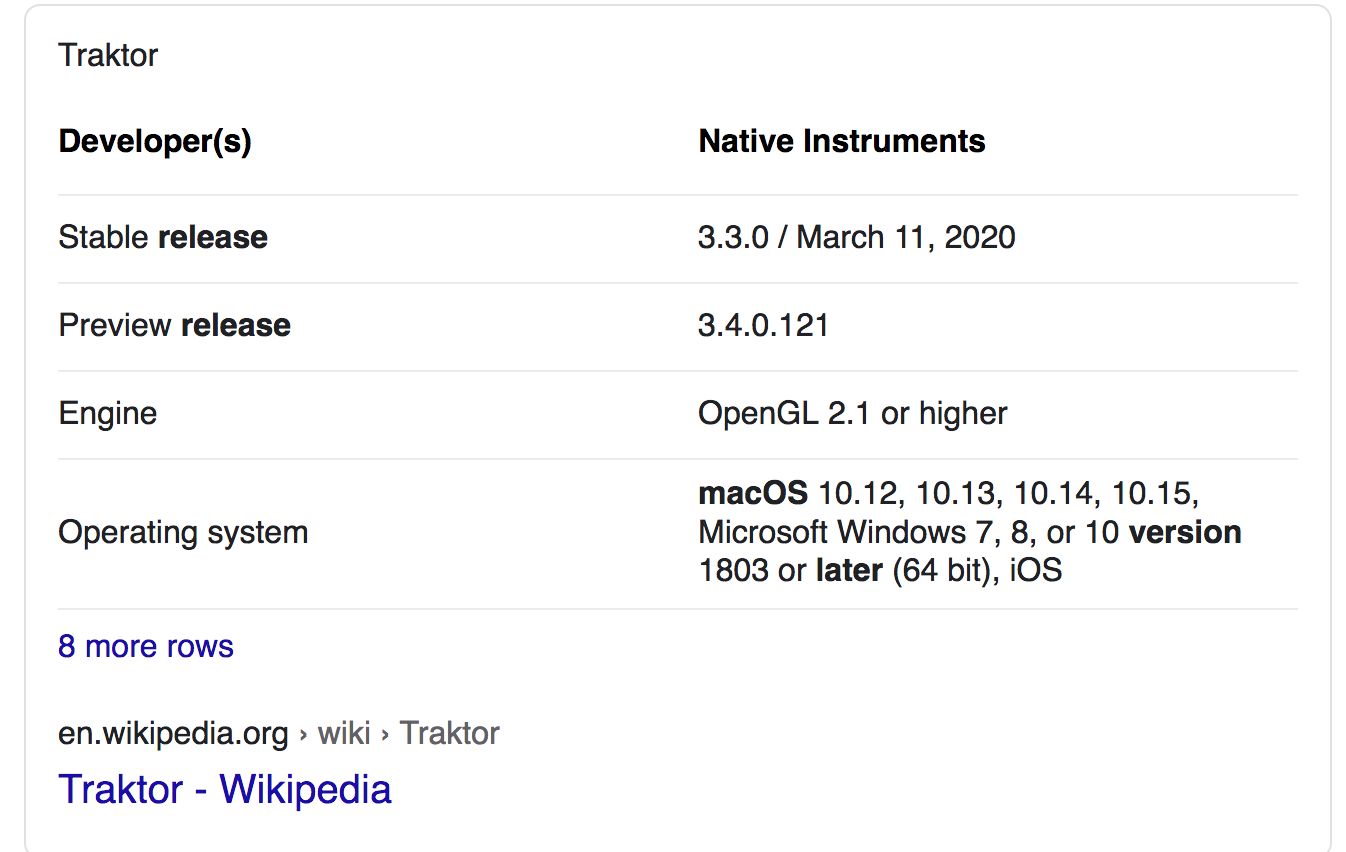Click the "Developer(s)" row label

point(155,141)
